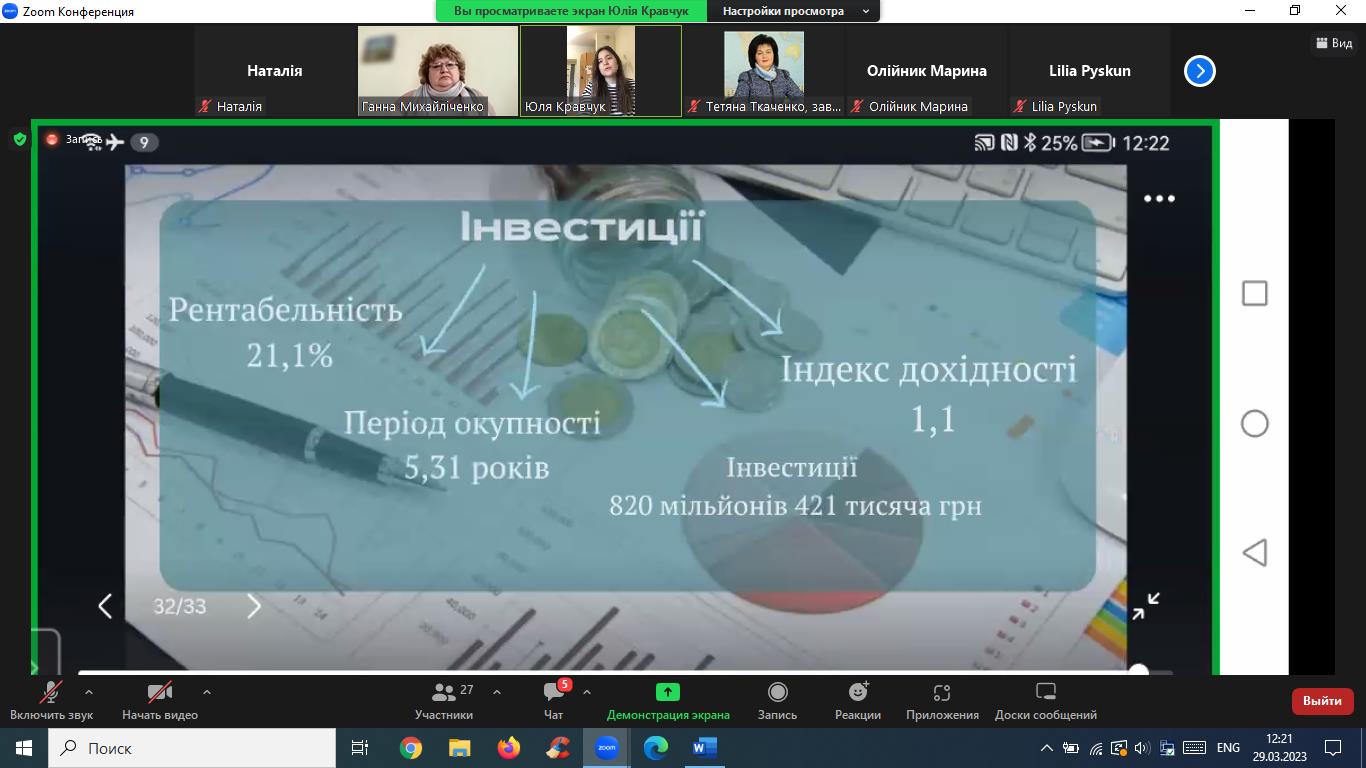Unmute microphone with Включить звук
This screenshot has width=1366, height=768.
pos(50,693)
